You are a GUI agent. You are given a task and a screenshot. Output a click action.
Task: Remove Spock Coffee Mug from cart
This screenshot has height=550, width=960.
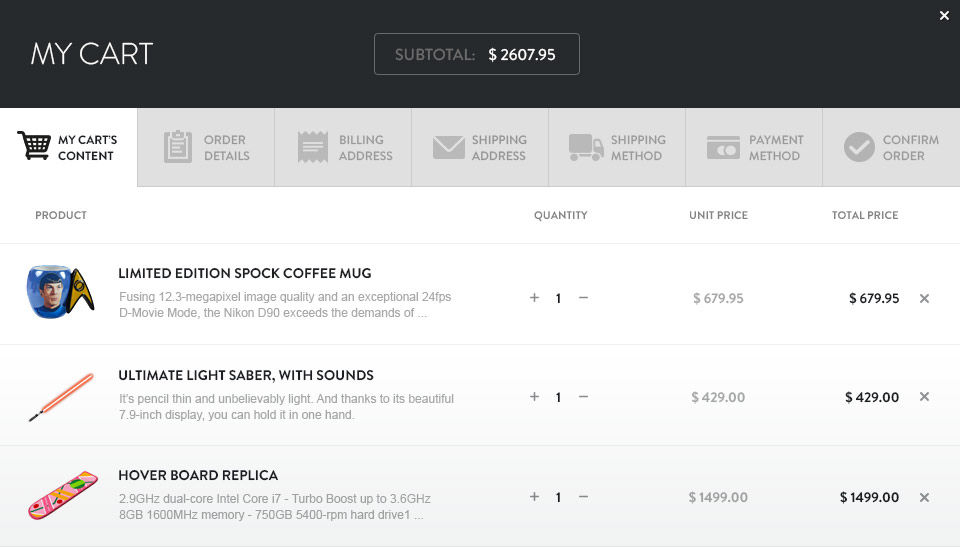pos(924,298)
